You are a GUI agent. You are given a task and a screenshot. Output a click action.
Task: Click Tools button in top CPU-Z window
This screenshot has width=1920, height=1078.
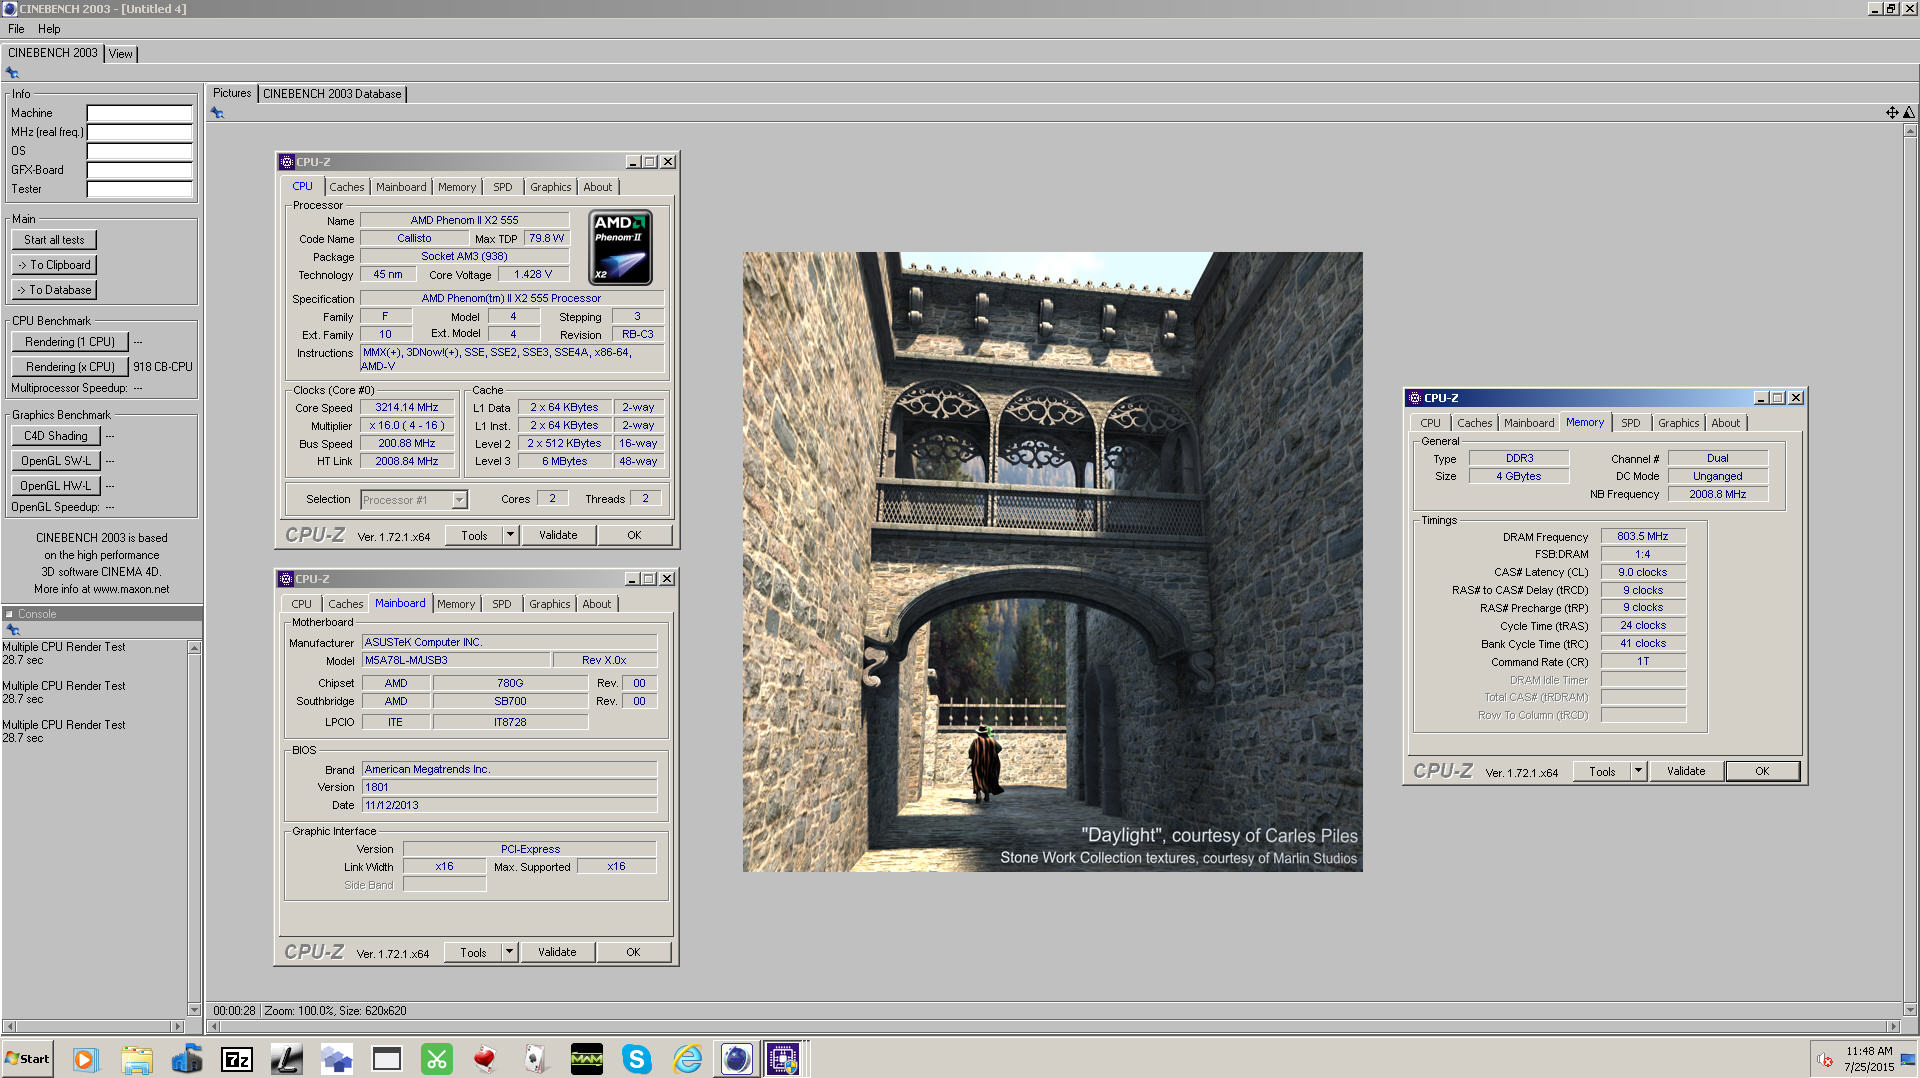474,535
